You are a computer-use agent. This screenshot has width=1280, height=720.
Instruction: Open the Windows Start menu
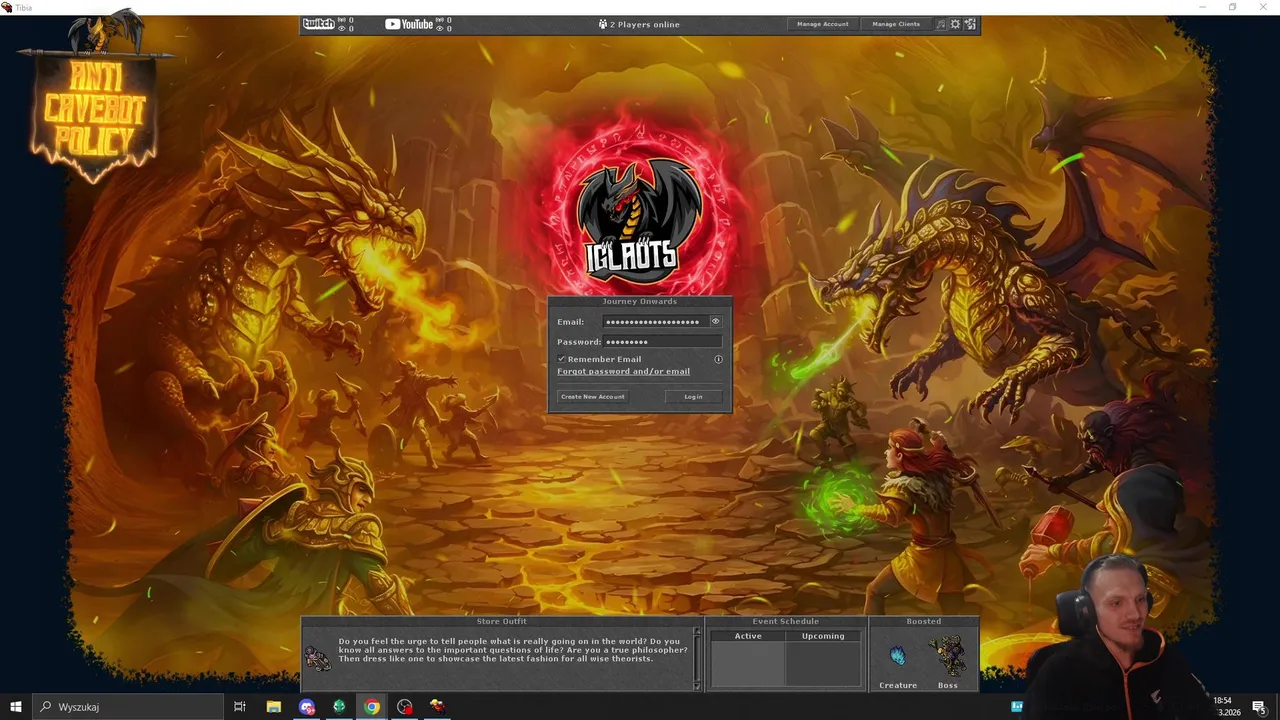click(x=15, y=707)
